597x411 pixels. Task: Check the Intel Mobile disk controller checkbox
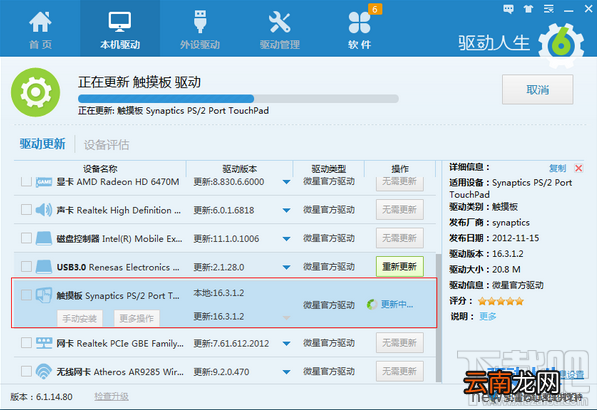tap(26, 238)
